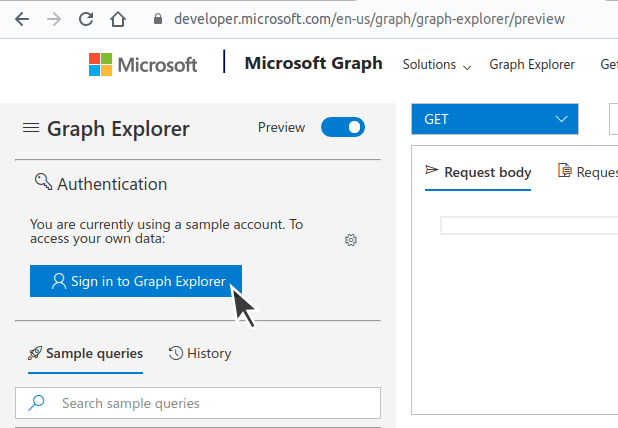Click Sign in to Graph Explorer
Image resolution: width=618 pixels, height=428 pixels.
click(136, 281)
